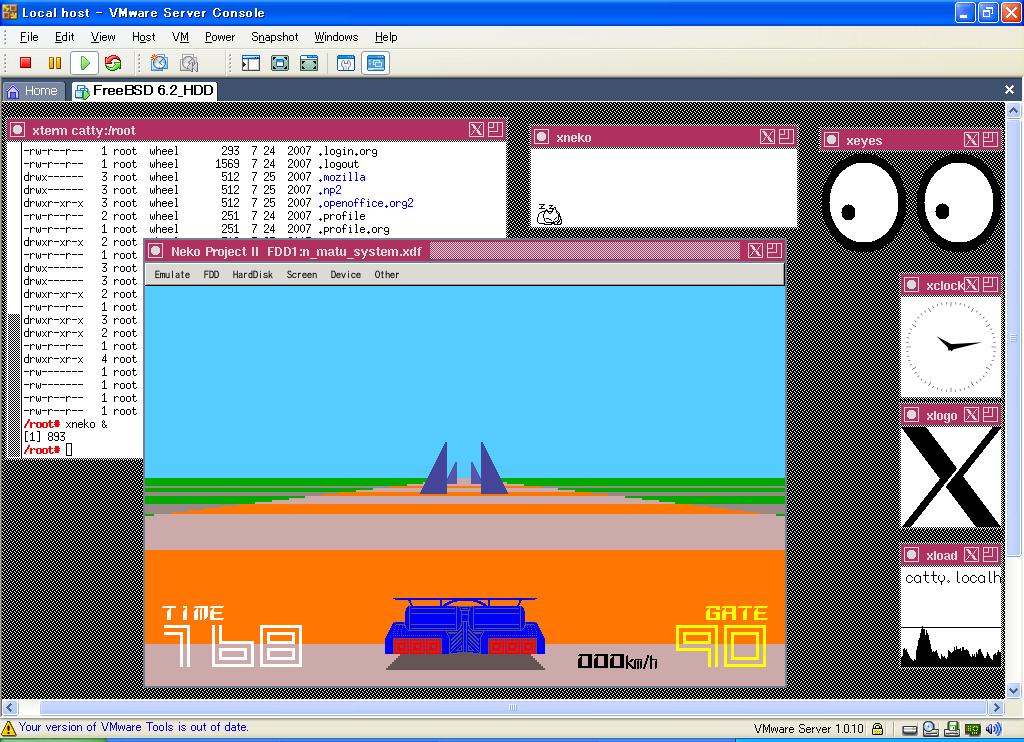Click the yellow warning triangle icon
Screen dimensions: 1024x742
tap(8, 728)
